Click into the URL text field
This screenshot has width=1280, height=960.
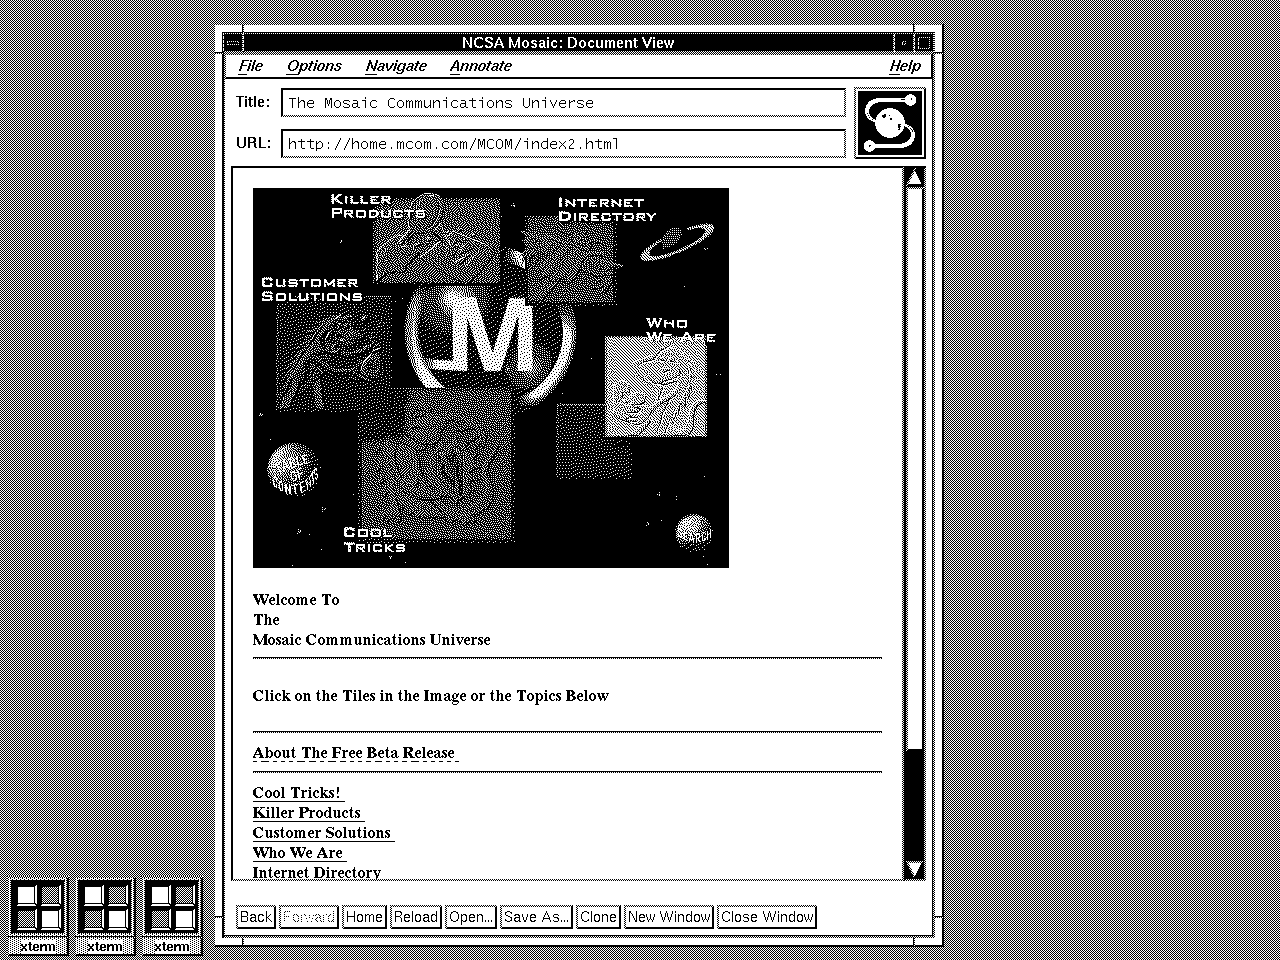tap(563, 144)
